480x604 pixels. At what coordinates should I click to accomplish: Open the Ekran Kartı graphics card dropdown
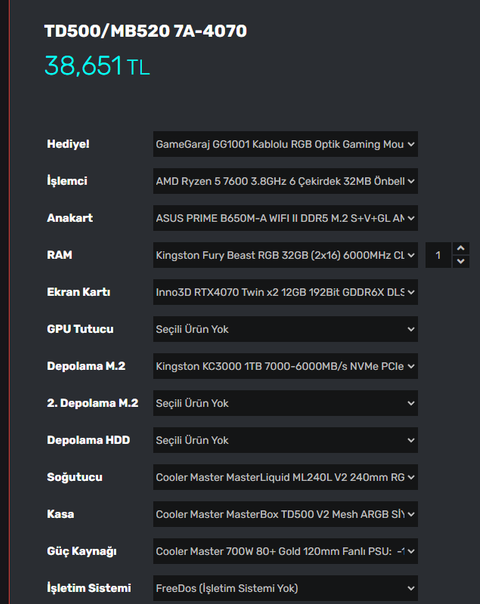[285, 292]
